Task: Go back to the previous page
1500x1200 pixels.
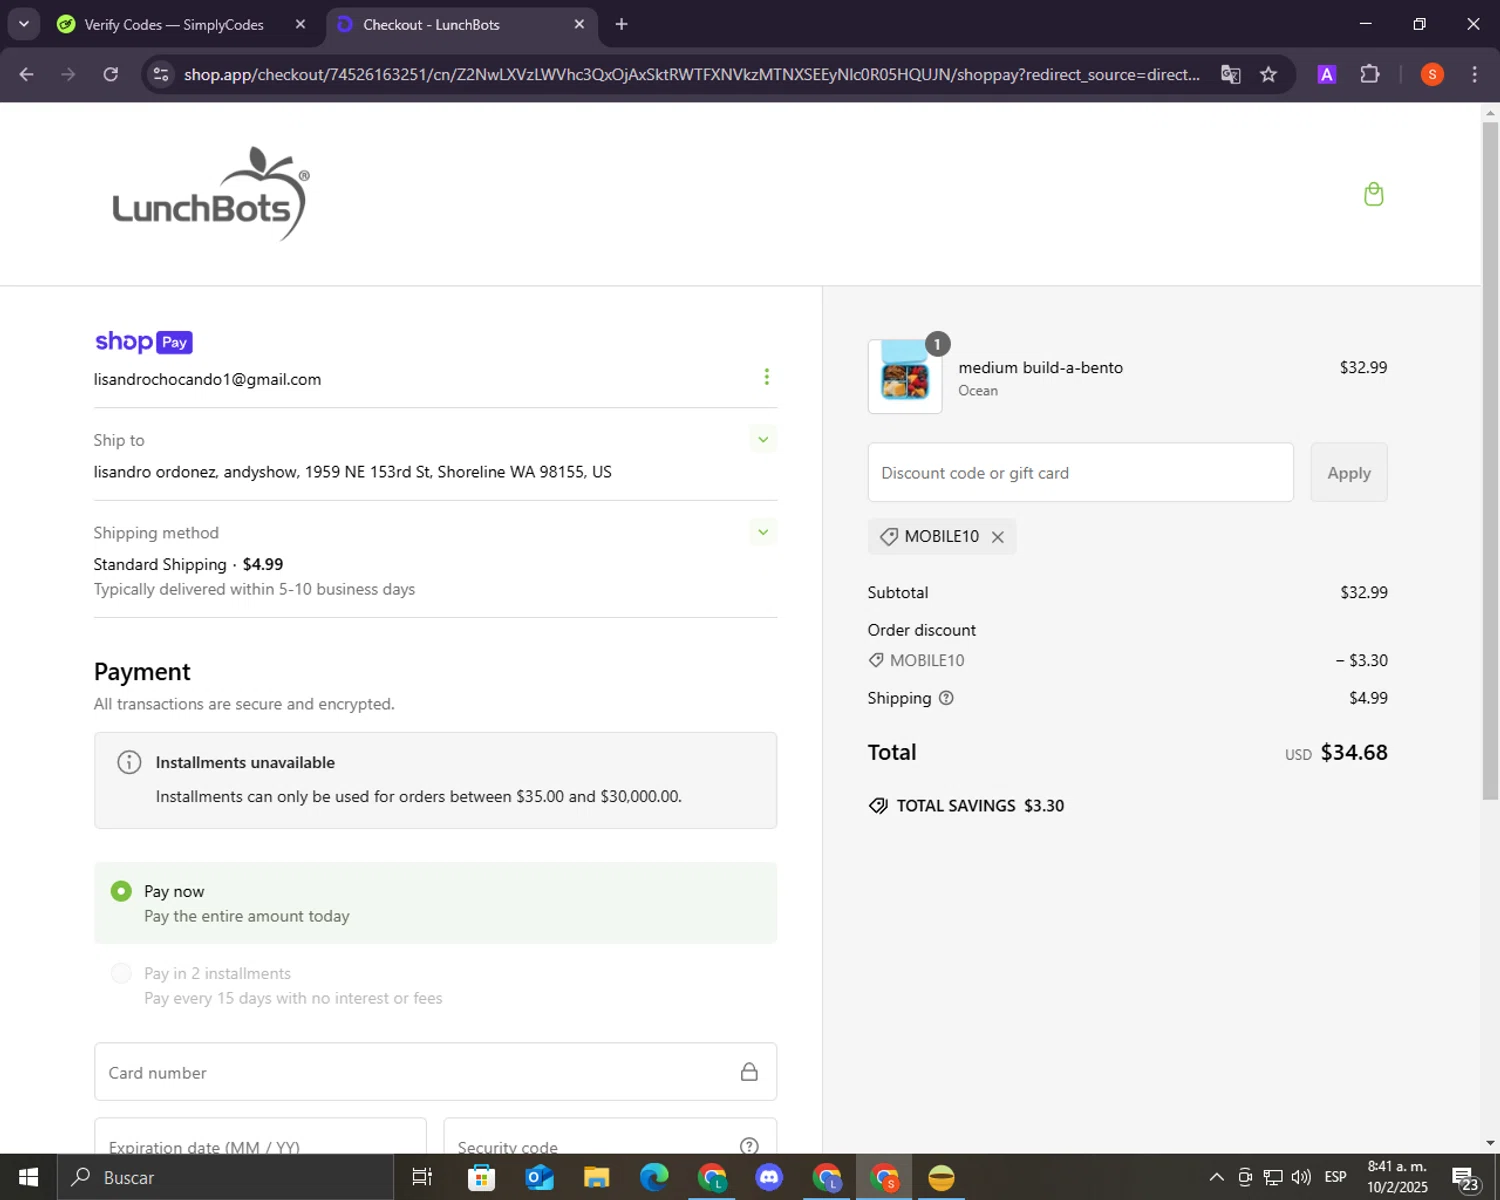Action: click(27, 75)
